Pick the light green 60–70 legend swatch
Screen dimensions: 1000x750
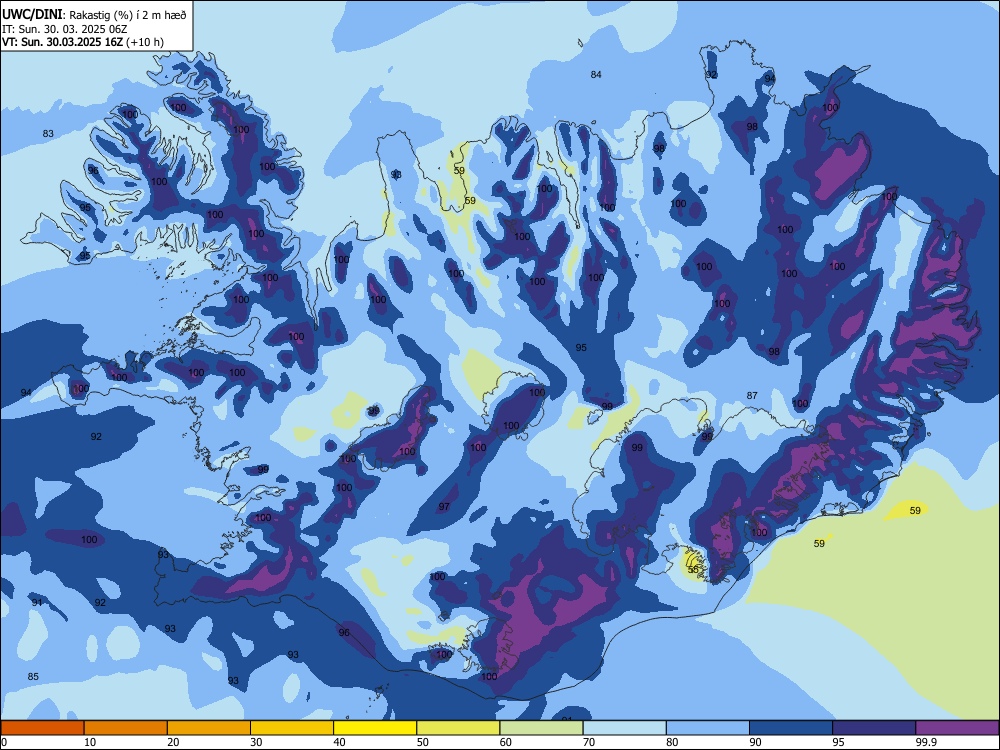(x=541, y=728)
